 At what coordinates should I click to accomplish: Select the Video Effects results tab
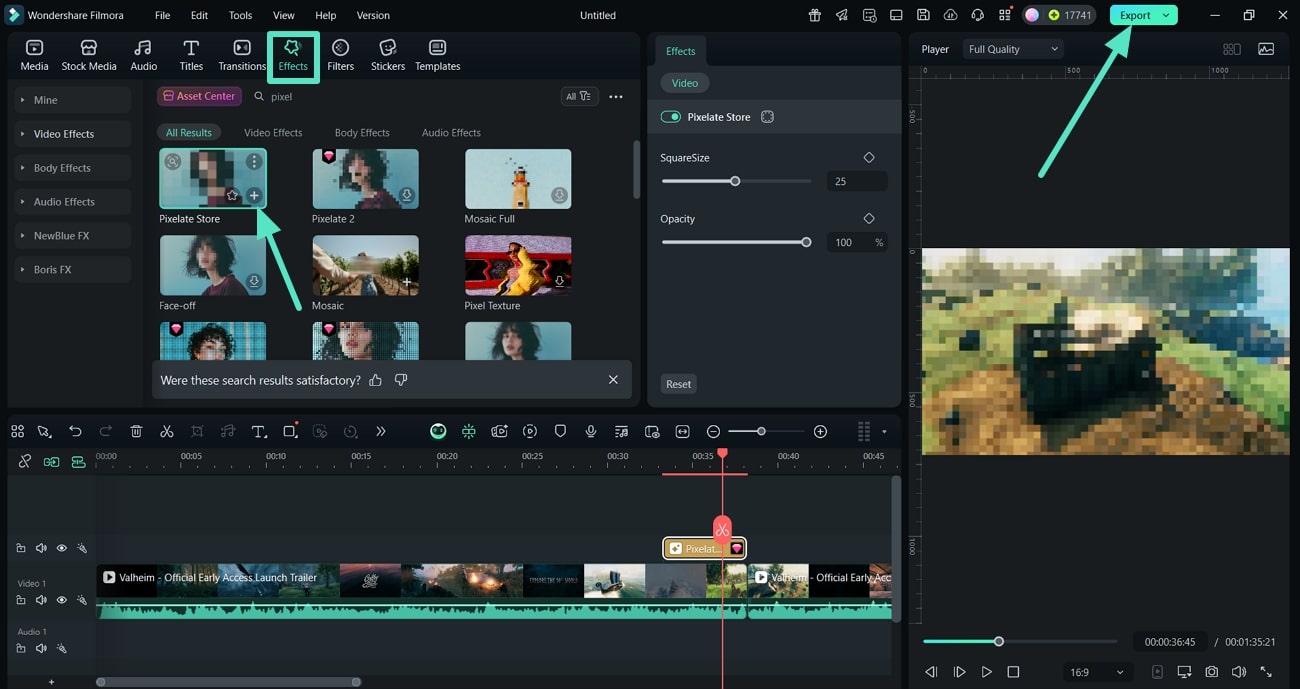click(x=273, y=132)
